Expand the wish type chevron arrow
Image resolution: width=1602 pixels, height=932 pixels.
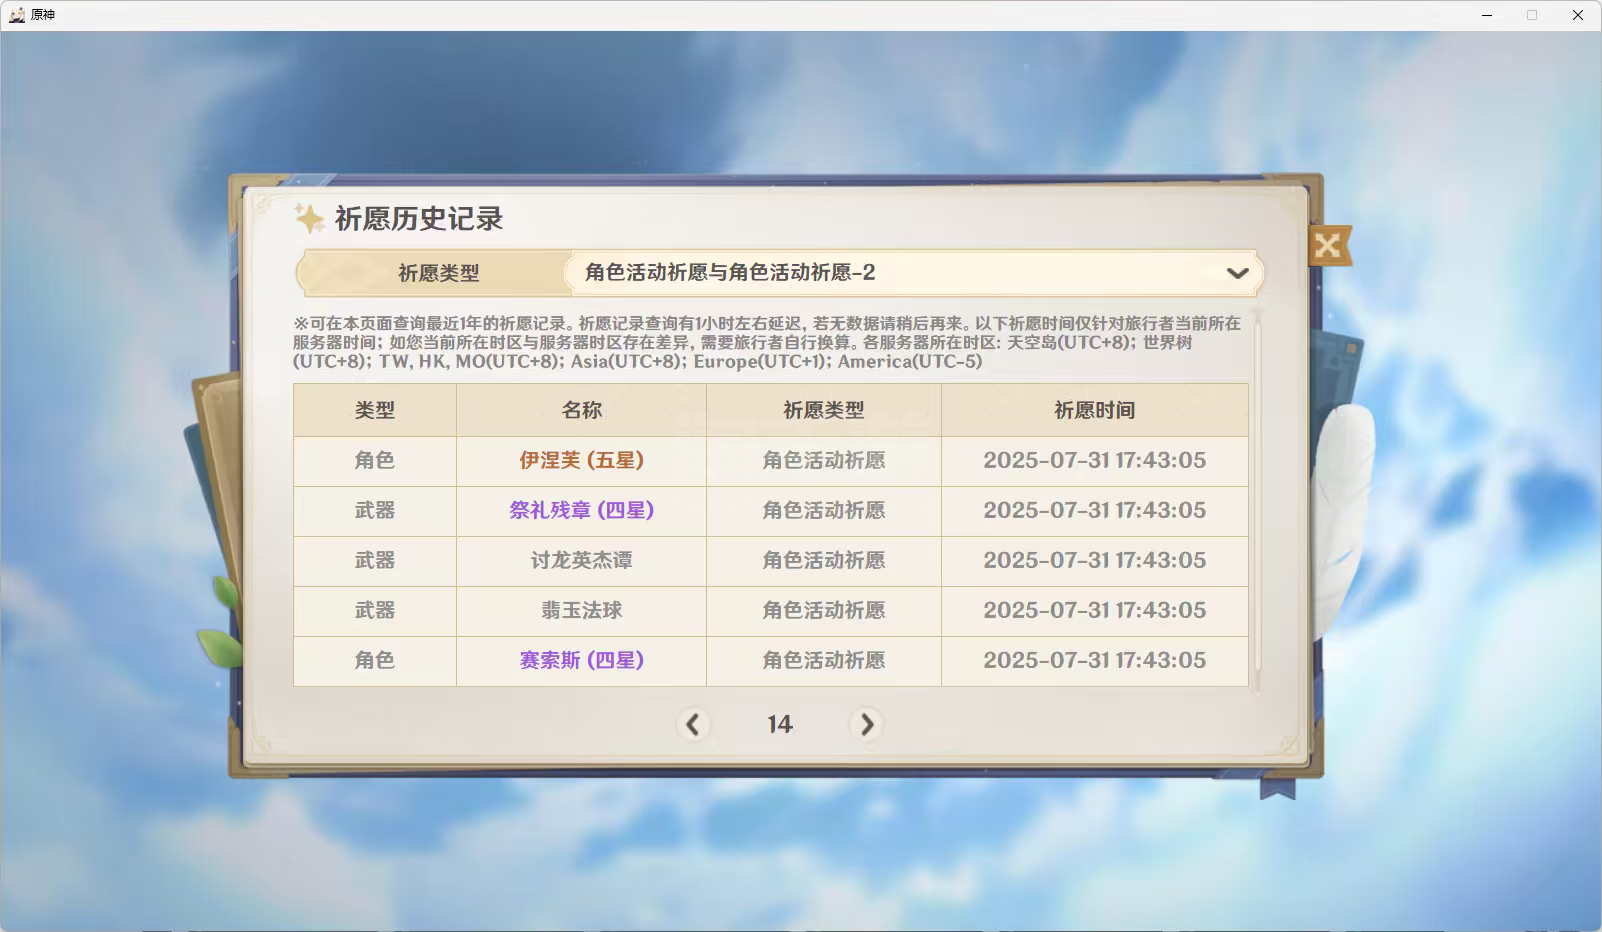coord(1237,273)
